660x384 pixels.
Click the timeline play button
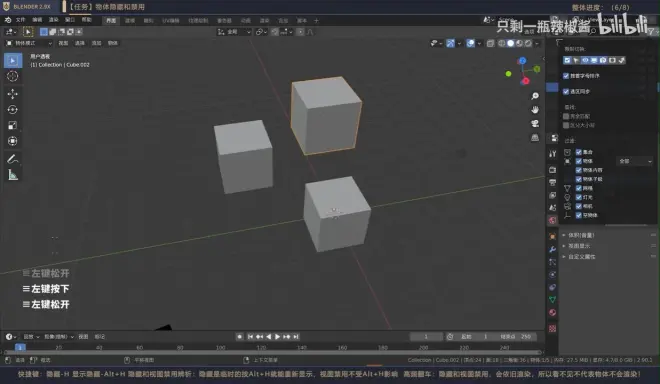pos(277,337)
